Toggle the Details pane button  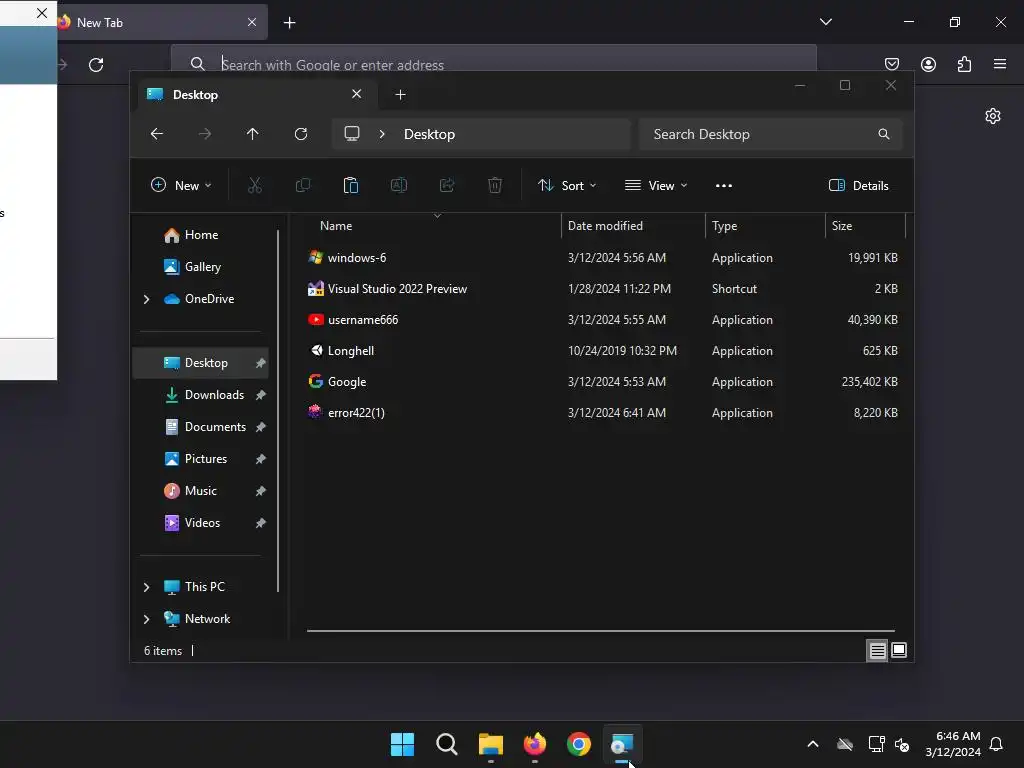[858, 185]
